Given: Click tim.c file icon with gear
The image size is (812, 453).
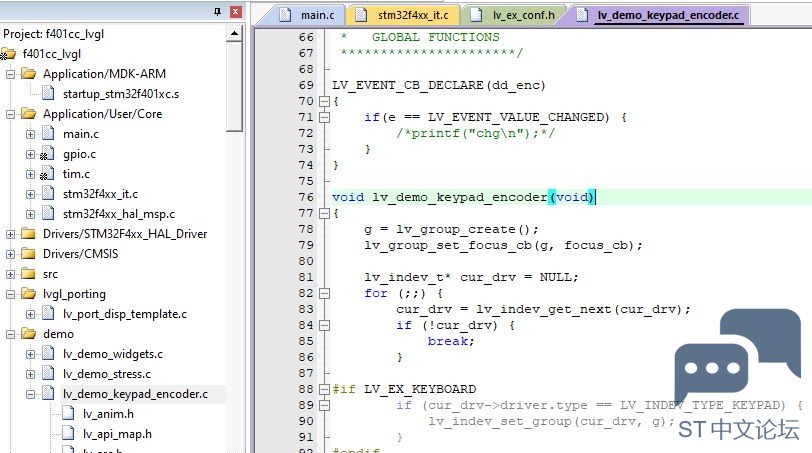Looking at the screenshot, I should pyautogui.click(x=47, y=173).
